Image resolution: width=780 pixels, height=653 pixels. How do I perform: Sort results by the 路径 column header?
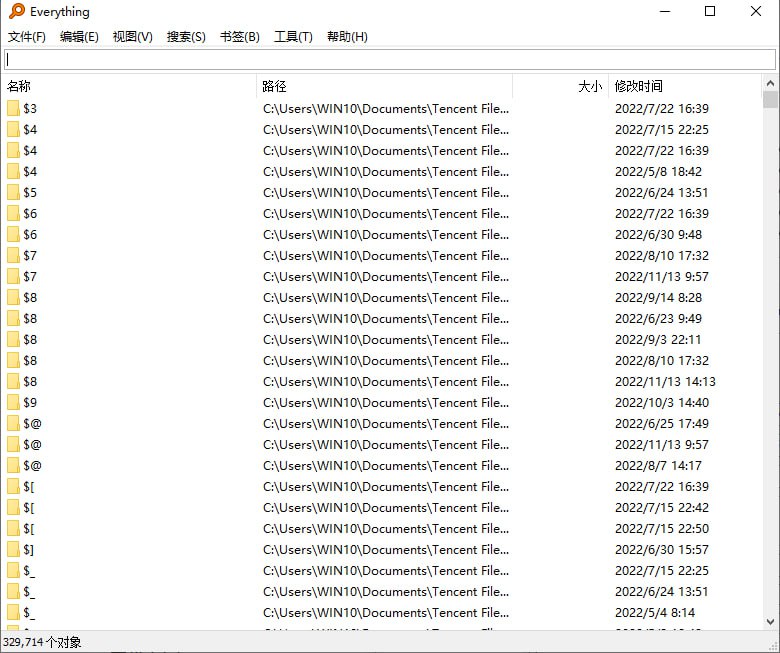(385, 86)
